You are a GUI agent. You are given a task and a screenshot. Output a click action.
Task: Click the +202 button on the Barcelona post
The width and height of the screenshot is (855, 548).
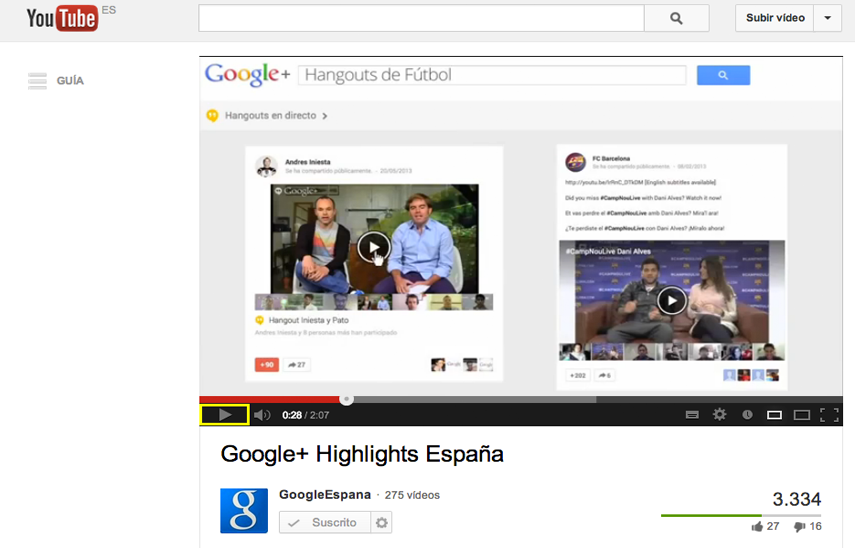click(x=577, y=376)
